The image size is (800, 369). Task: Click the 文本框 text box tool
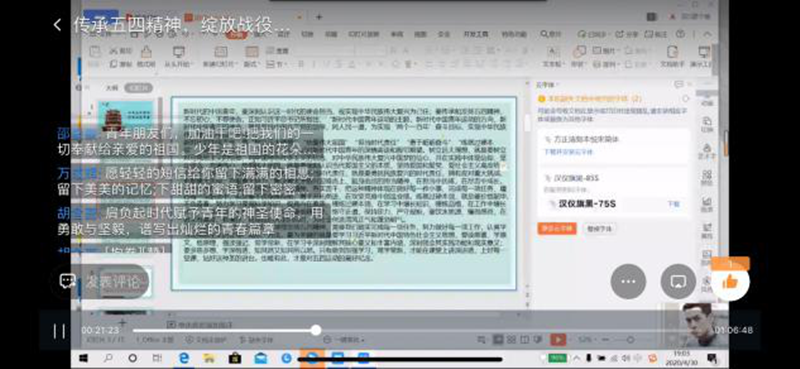click(x=552, y=57)
